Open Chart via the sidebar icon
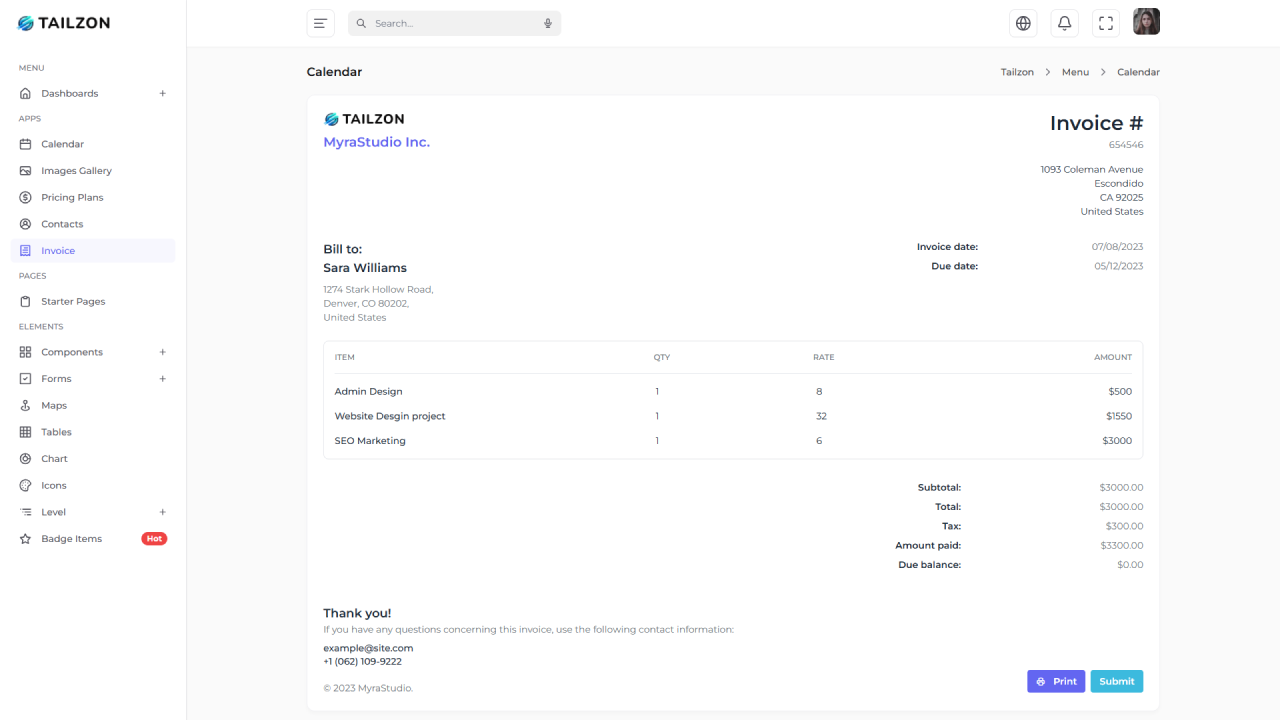 (23, 458)
